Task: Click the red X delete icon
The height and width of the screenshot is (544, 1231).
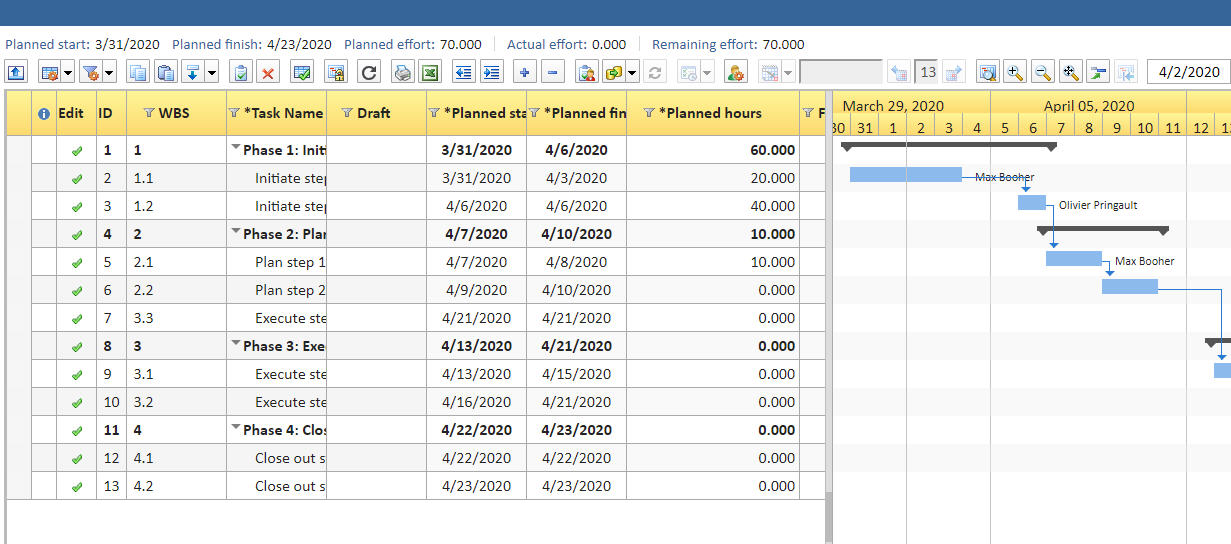Action: click(x=268, y=72)
